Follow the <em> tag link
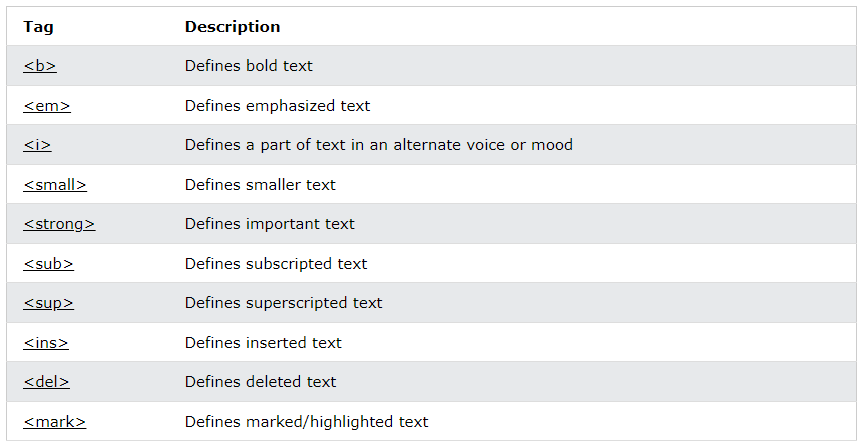This screenshot has width=862, height=447. tap(47, 106)
